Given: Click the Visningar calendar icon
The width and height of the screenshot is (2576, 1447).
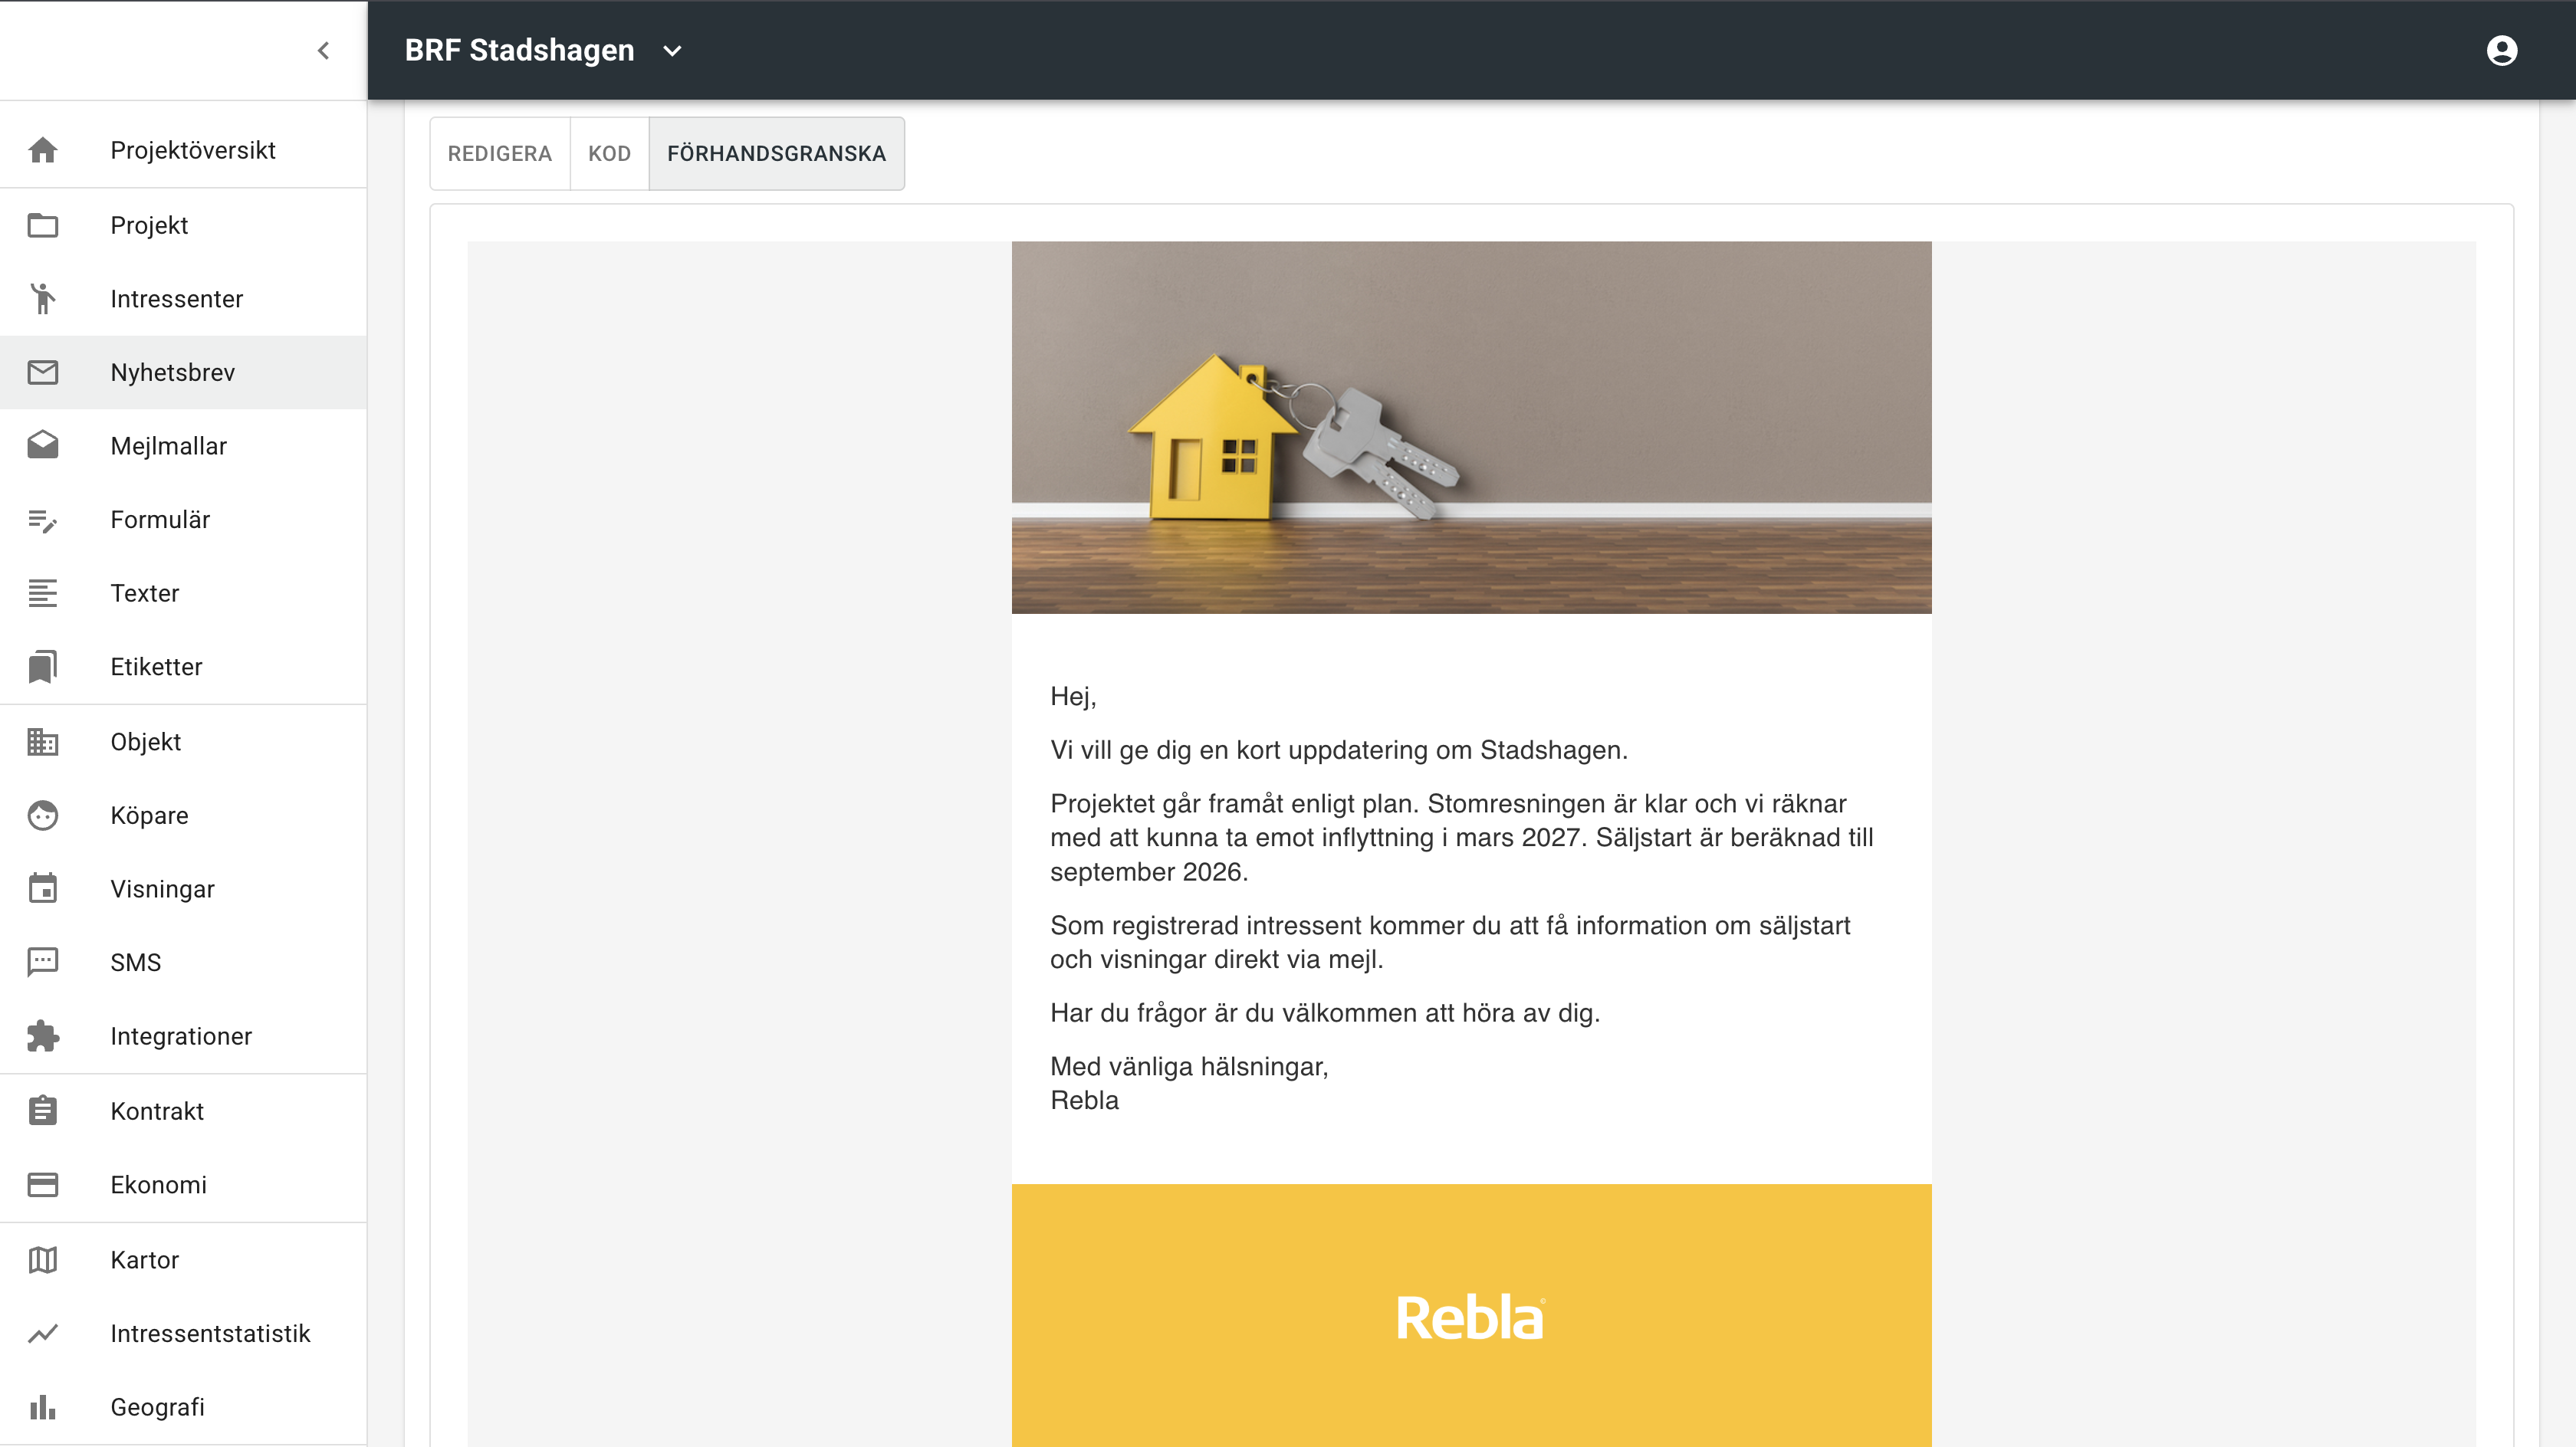Looking at the screenshot, I should coord(42,888).
